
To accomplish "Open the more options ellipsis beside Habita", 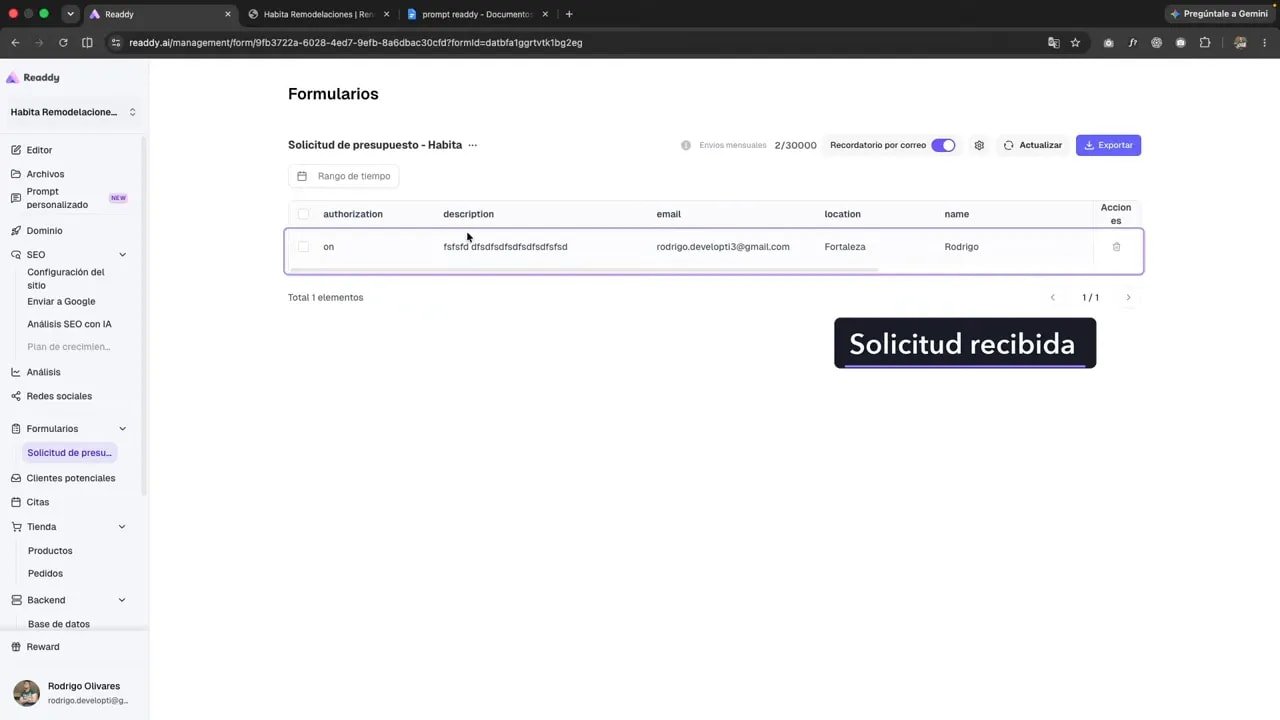I will tap(473, 145).
